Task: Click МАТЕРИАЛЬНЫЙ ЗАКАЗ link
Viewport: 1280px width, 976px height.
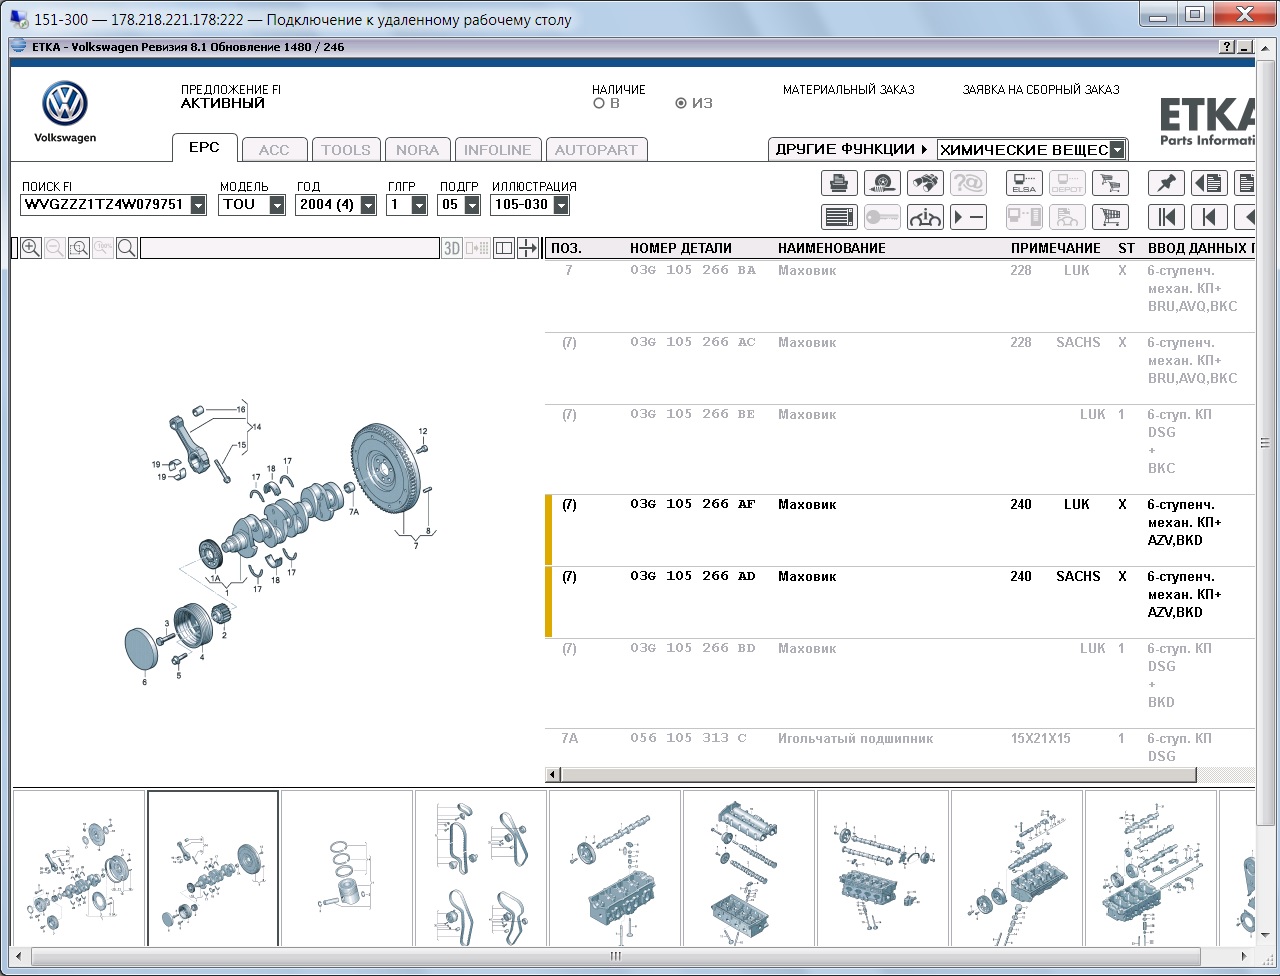Action: coord(849,90)
